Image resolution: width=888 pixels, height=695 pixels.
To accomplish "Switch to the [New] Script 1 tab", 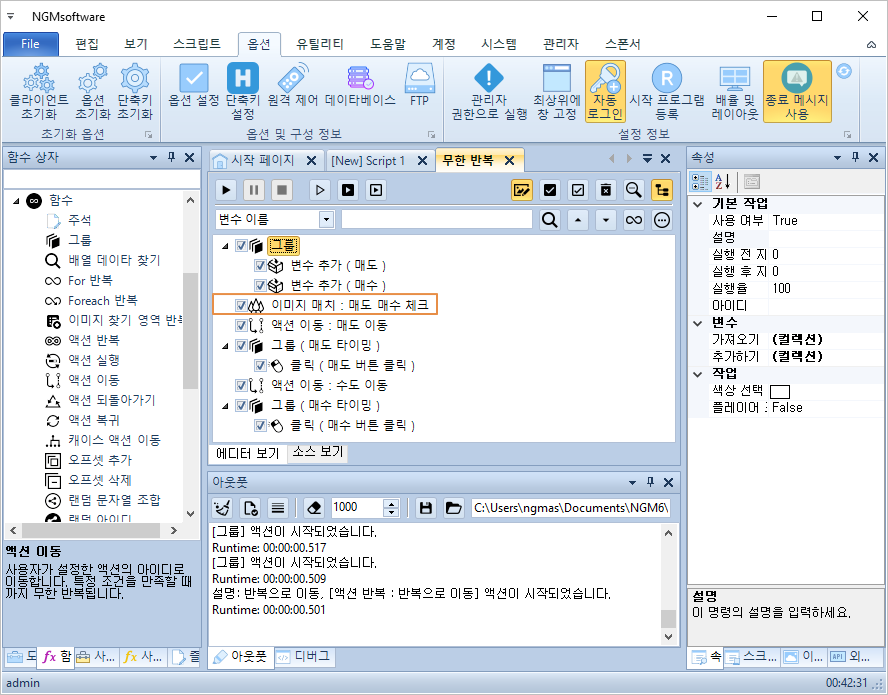I will point(368,160).
